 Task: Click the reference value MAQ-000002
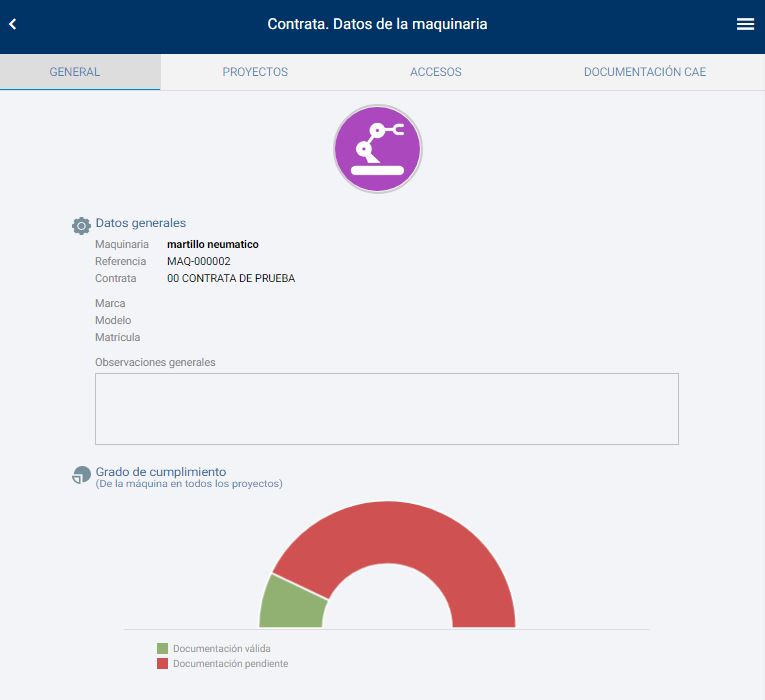pos(198,261)
